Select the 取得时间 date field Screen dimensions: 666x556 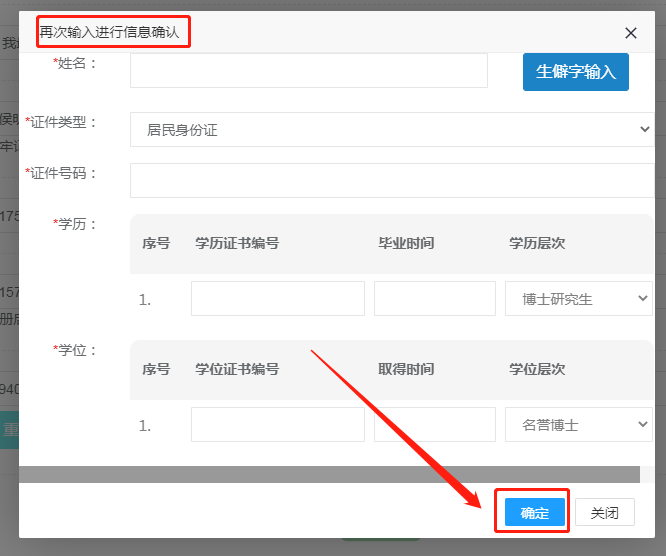434,425
